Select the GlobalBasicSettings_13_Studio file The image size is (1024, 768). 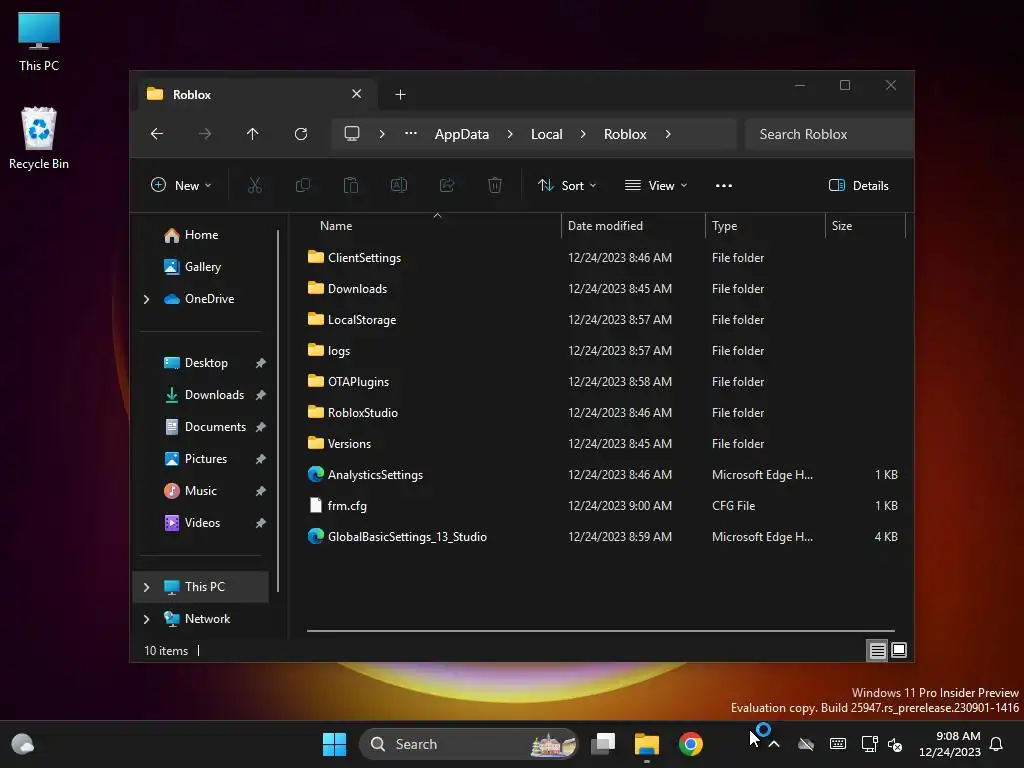[602, 537]
